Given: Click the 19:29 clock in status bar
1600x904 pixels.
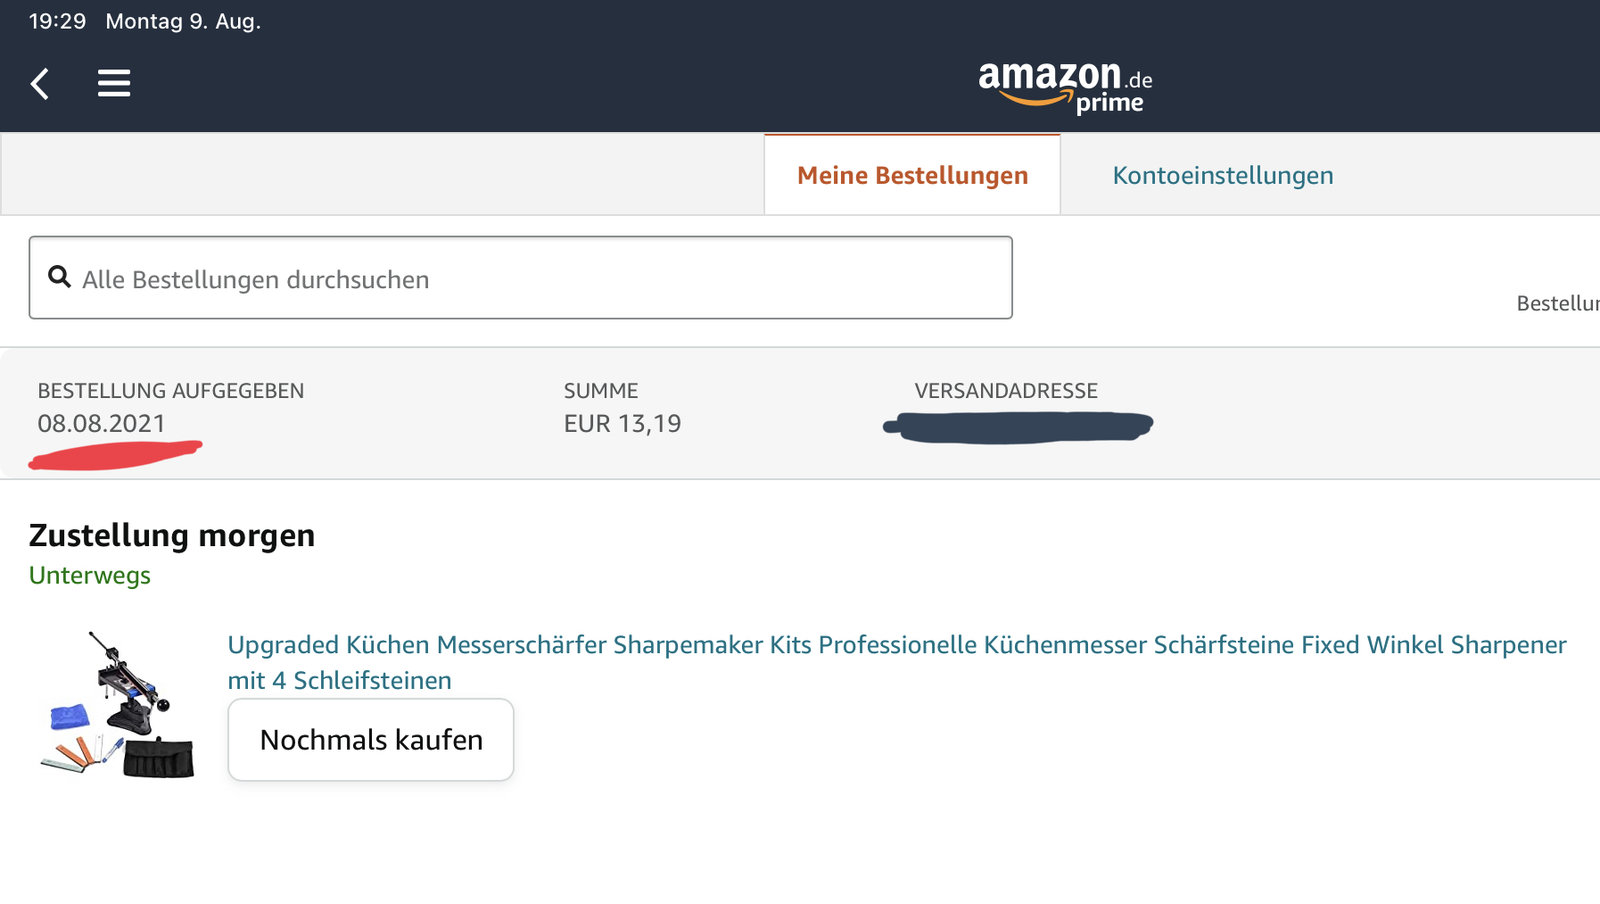Looking at the screenshot, I should [x=57, y=21].
